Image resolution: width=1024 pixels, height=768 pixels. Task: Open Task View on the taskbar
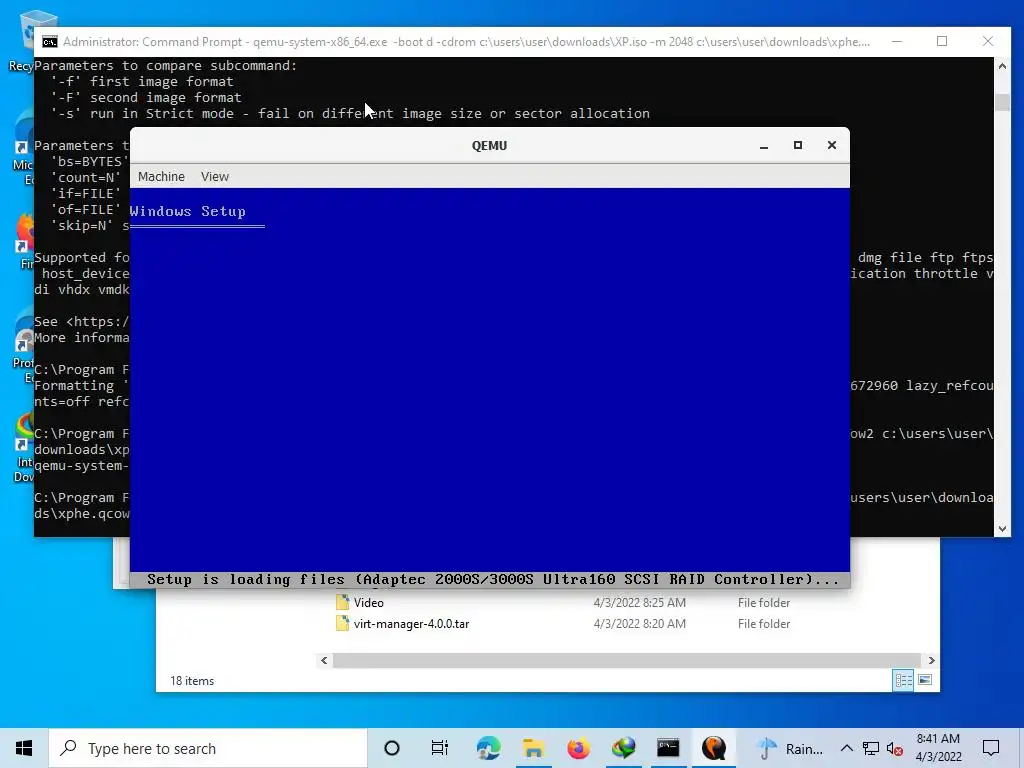click(x=440, y=748)
